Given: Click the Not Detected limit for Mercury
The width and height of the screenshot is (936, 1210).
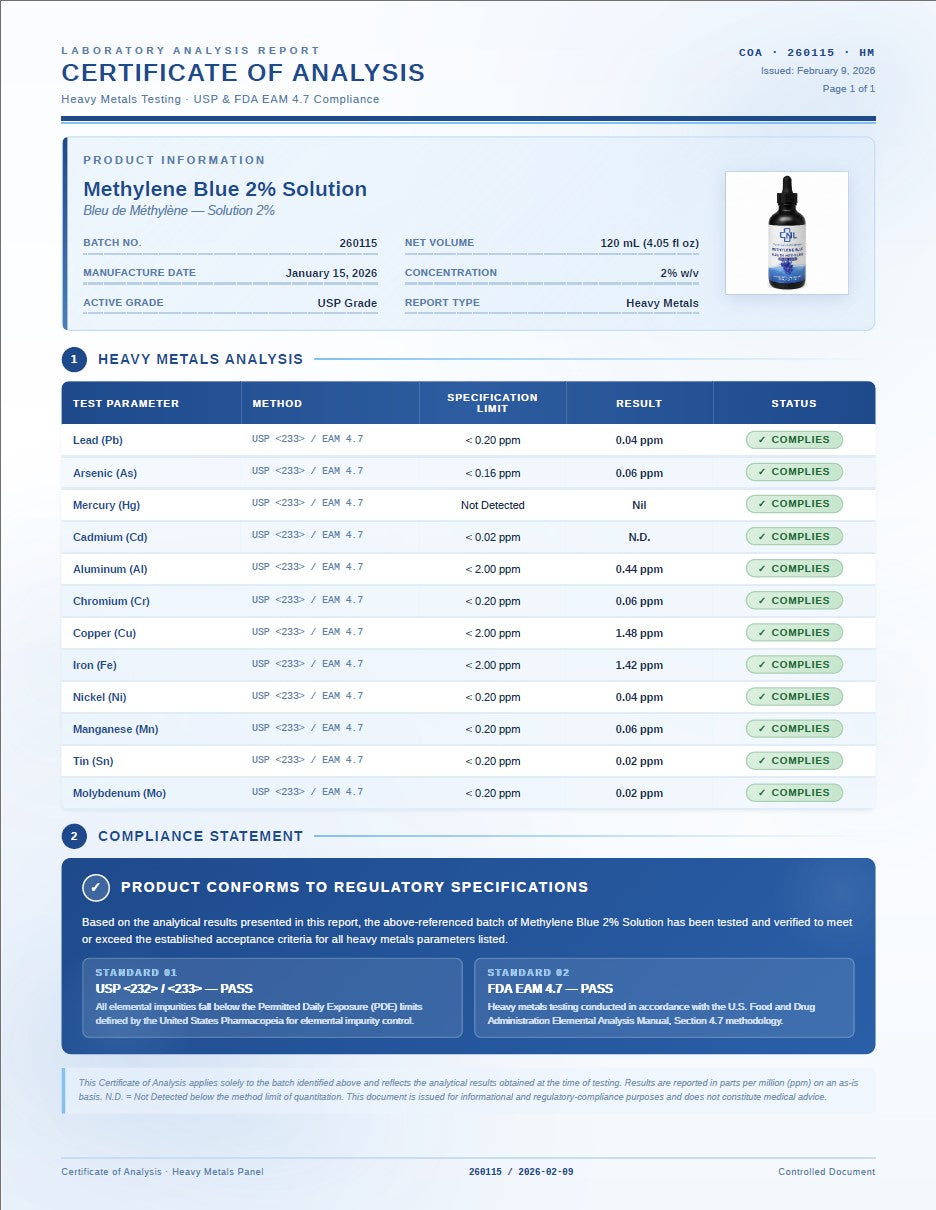Looking at the screenshot, I should pyautogui.click(x=492, y=505).
